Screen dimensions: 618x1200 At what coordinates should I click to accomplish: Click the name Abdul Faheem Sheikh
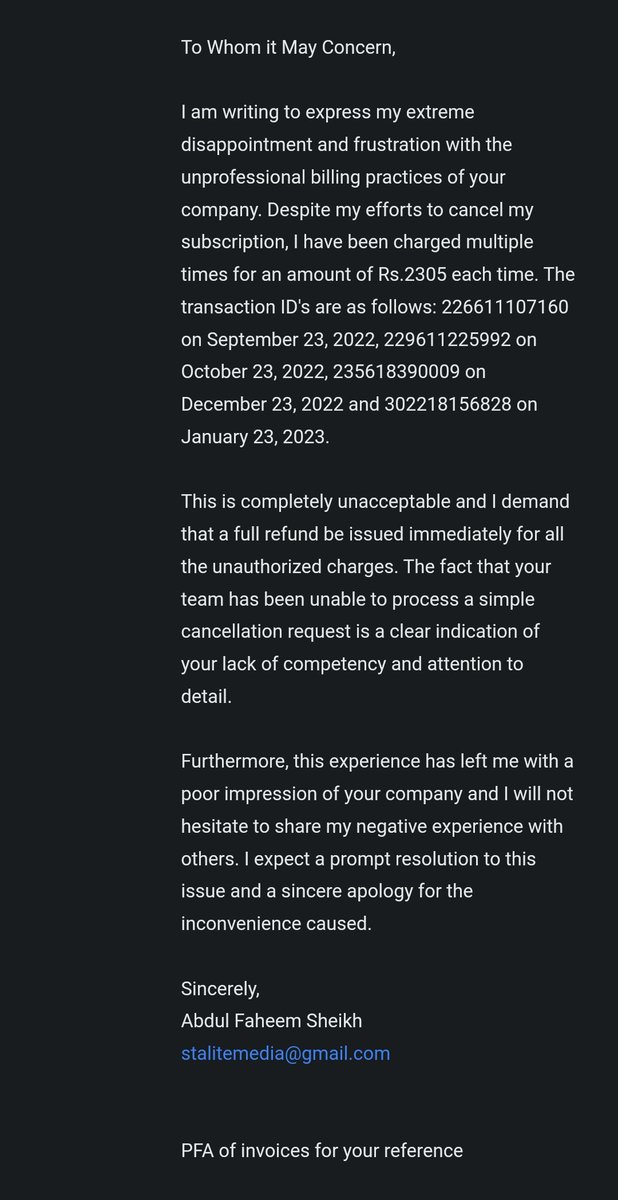271,1021
